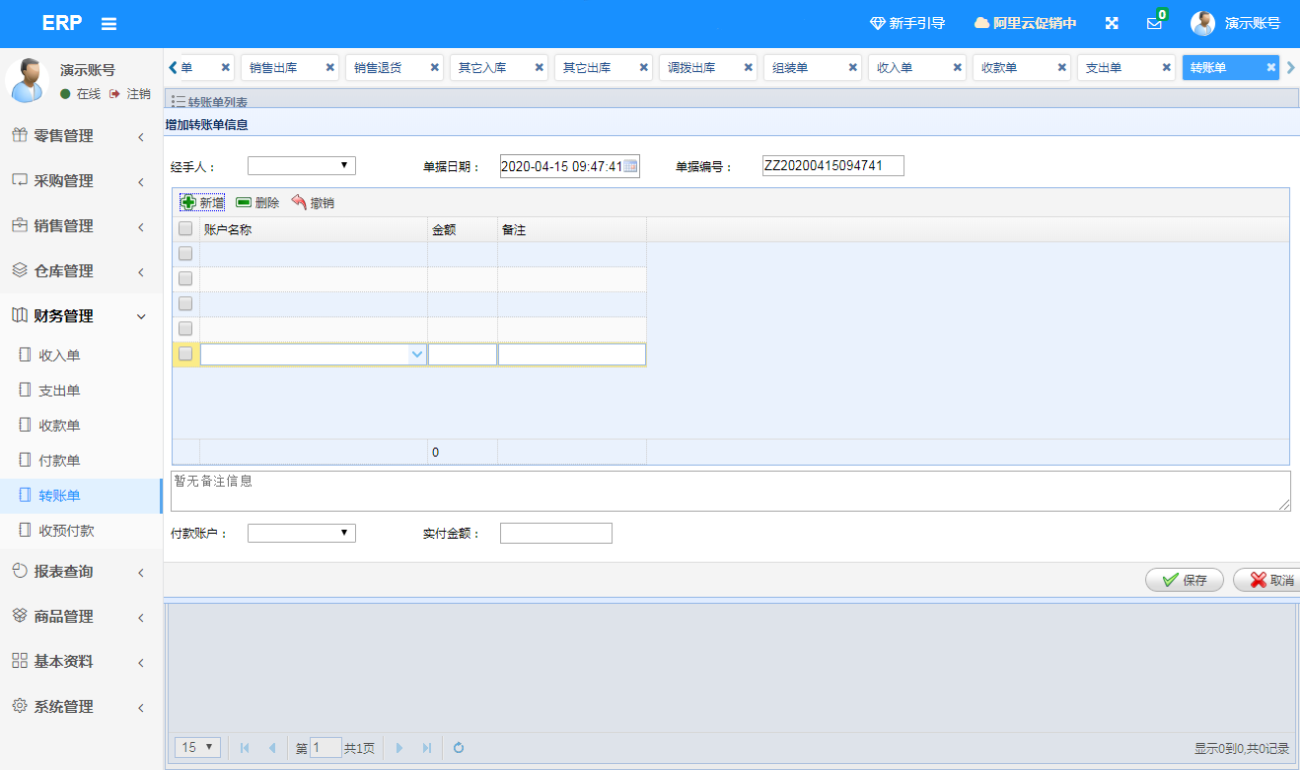Open the mail notifications icon
The height and width of the screenshot is (770, 1300).
coord(1154,24)
